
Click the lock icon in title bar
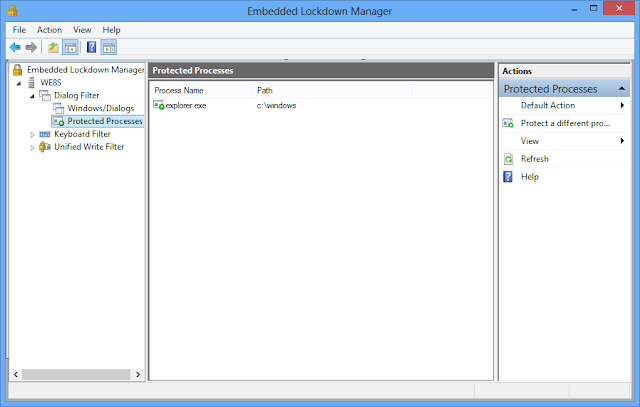[x=12, y=11]
